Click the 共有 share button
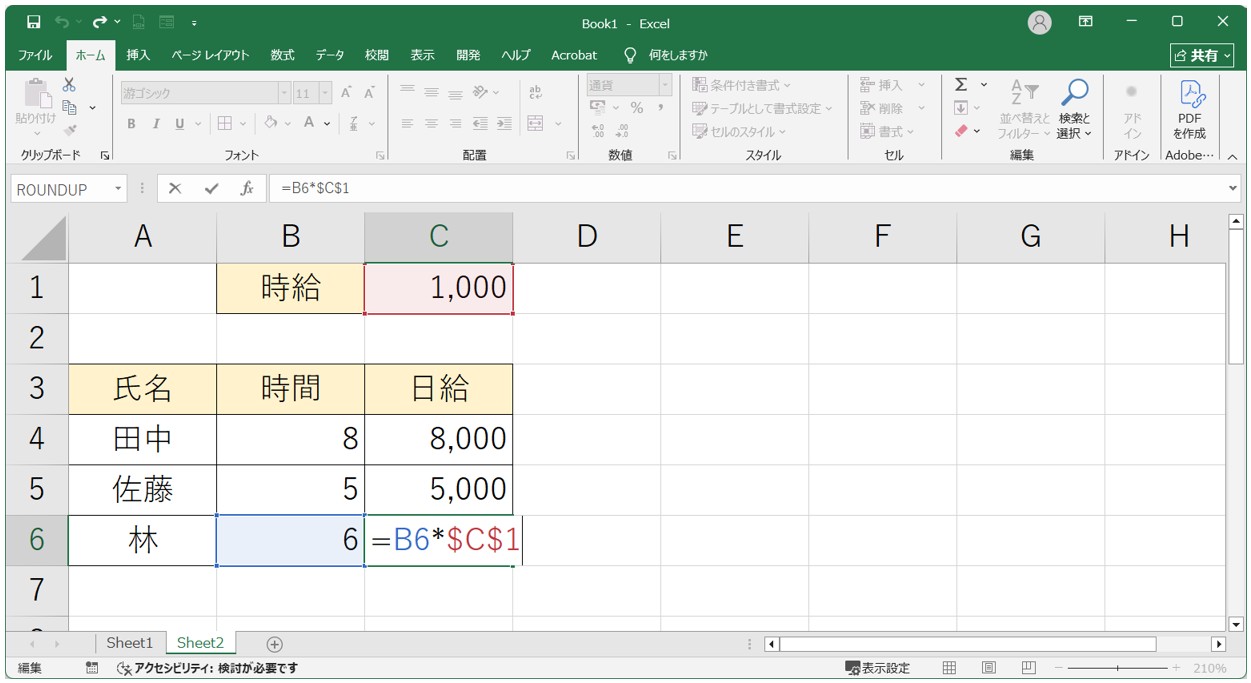 1203,55
